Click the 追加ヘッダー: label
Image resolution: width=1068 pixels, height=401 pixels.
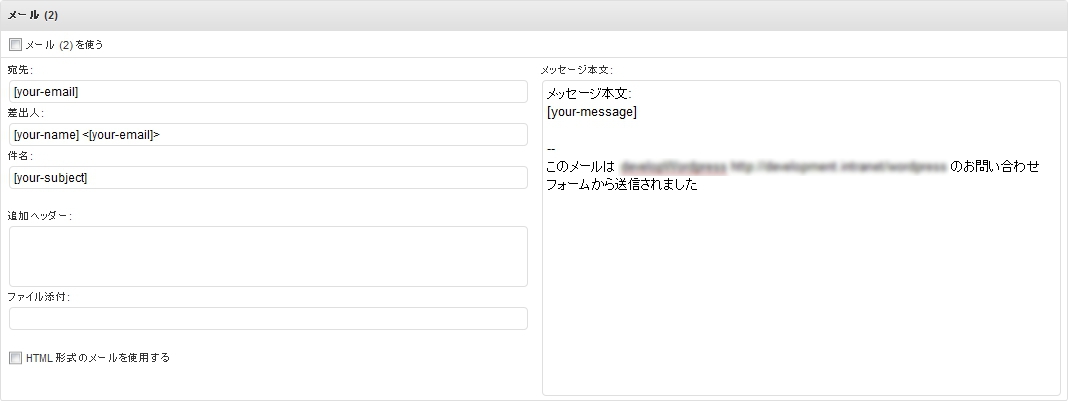39,215
